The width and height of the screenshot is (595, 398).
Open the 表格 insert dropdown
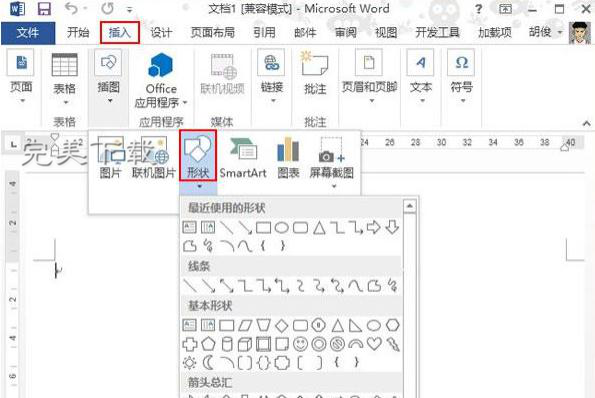click(65, 79)
